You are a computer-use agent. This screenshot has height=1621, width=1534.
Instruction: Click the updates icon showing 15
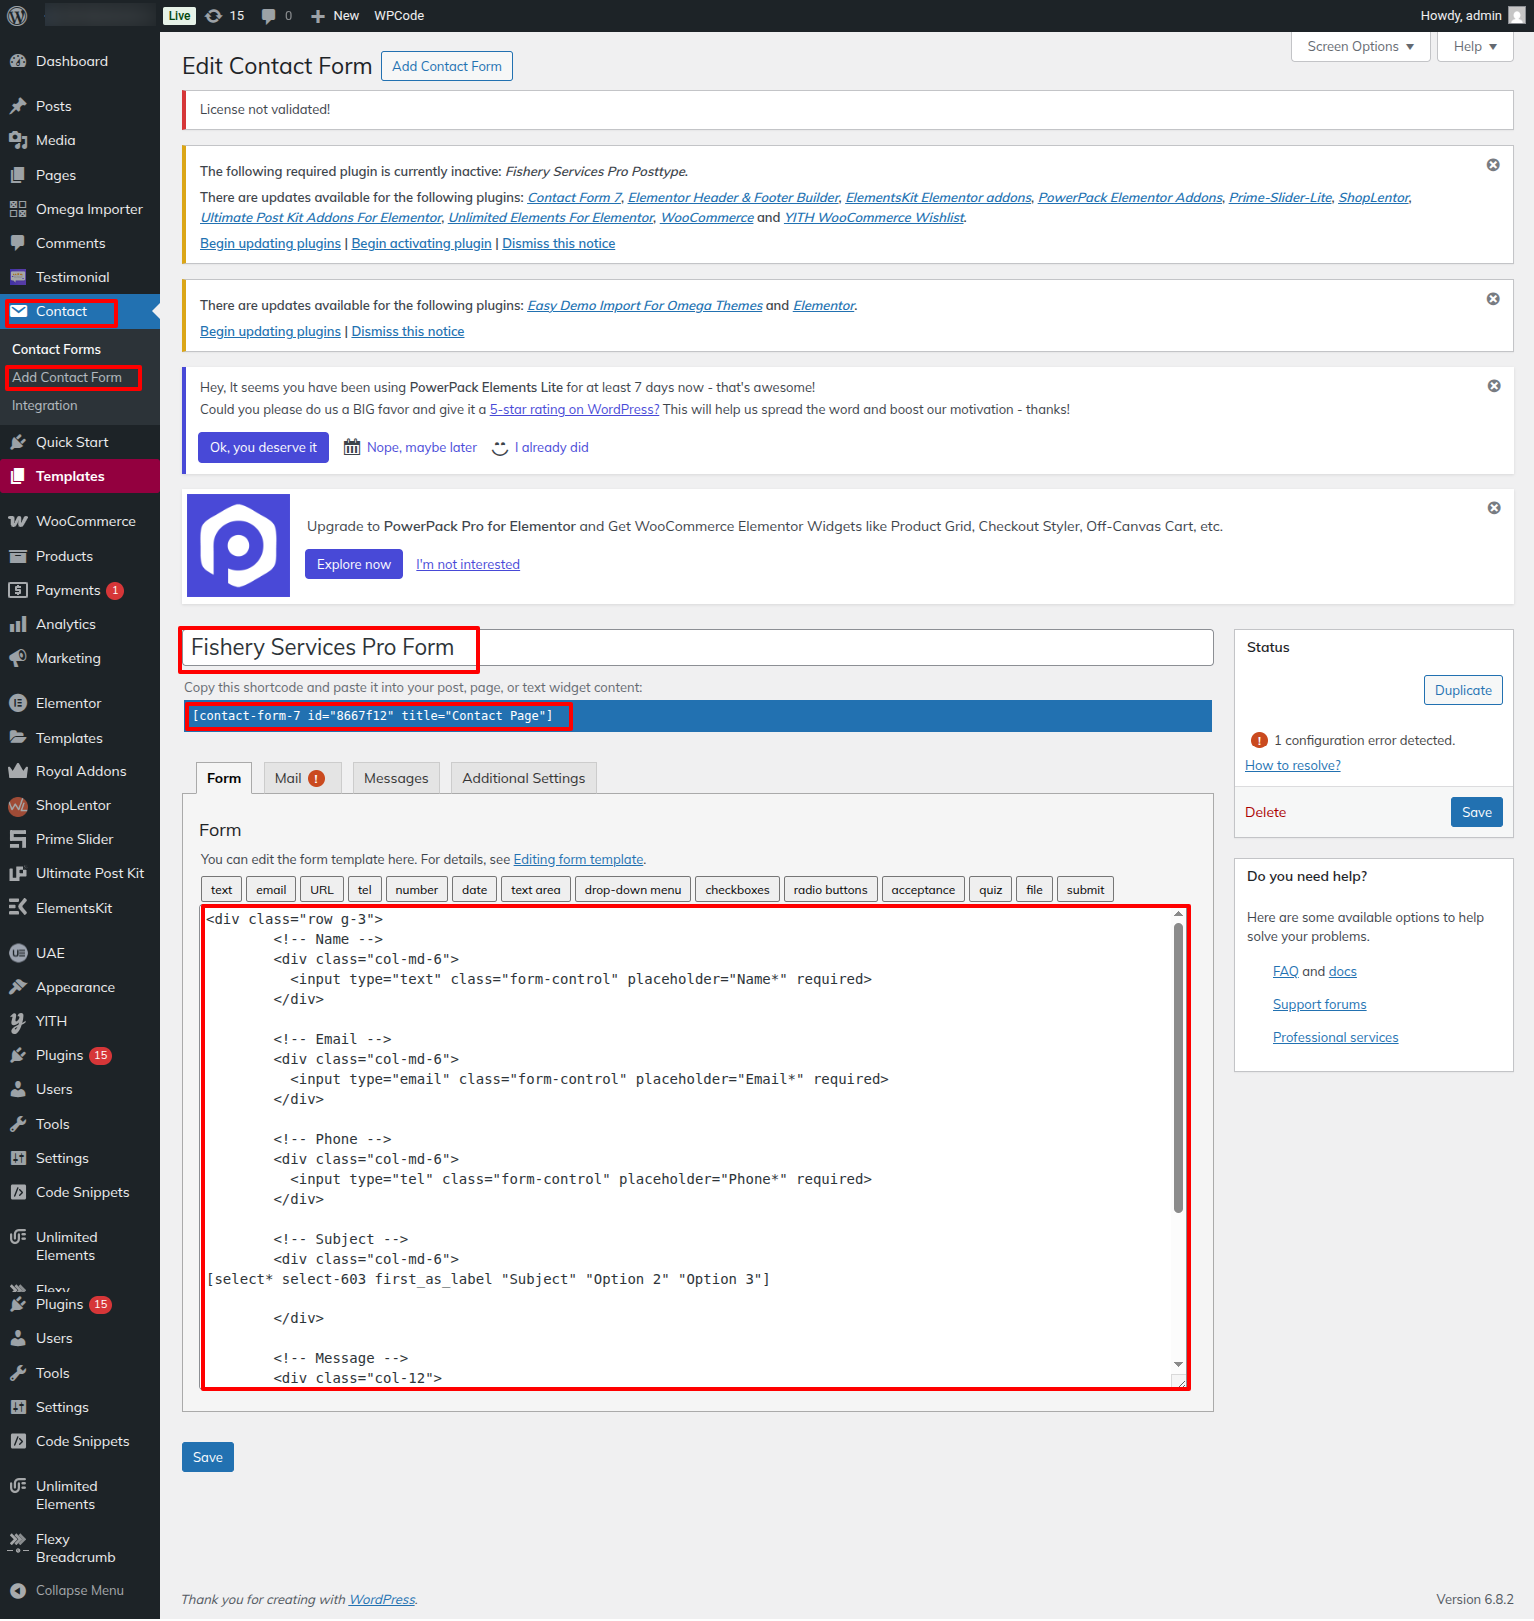[224, 16]
